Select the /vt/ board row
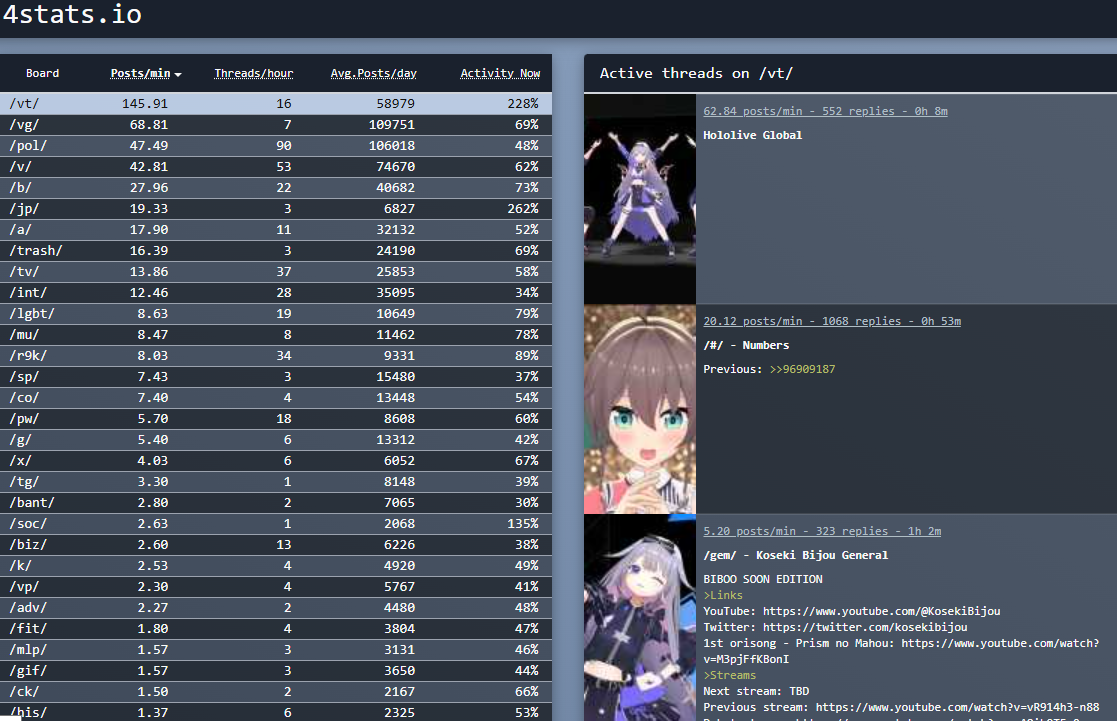 tap(276, 103)
